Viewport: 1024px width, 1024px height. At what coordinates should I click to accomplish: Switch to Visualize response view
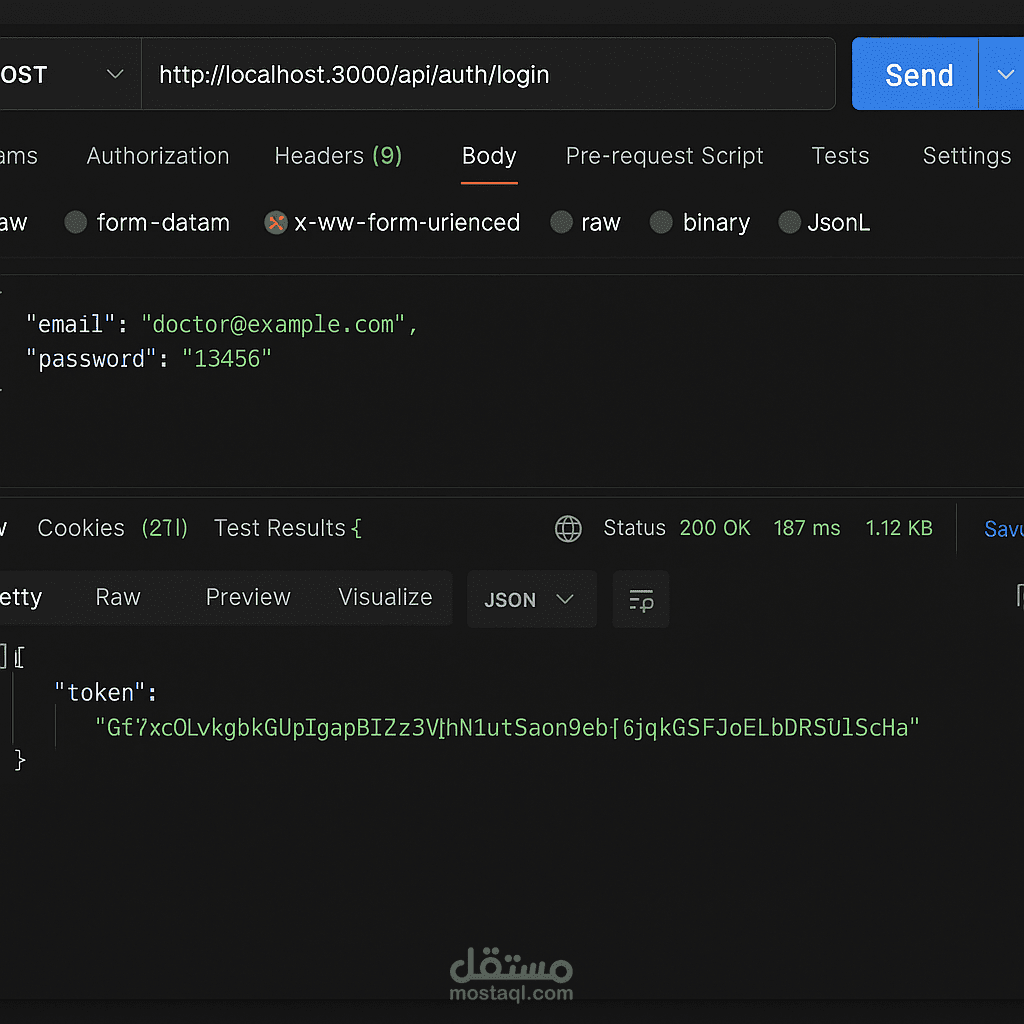pos(385,597)
